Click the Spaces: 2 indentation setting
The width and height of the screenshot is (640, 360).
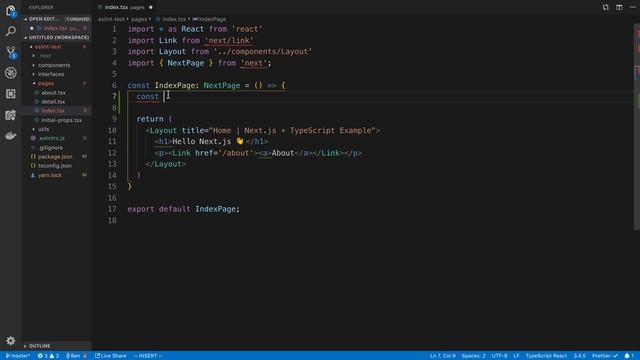(x=473, y=356)
